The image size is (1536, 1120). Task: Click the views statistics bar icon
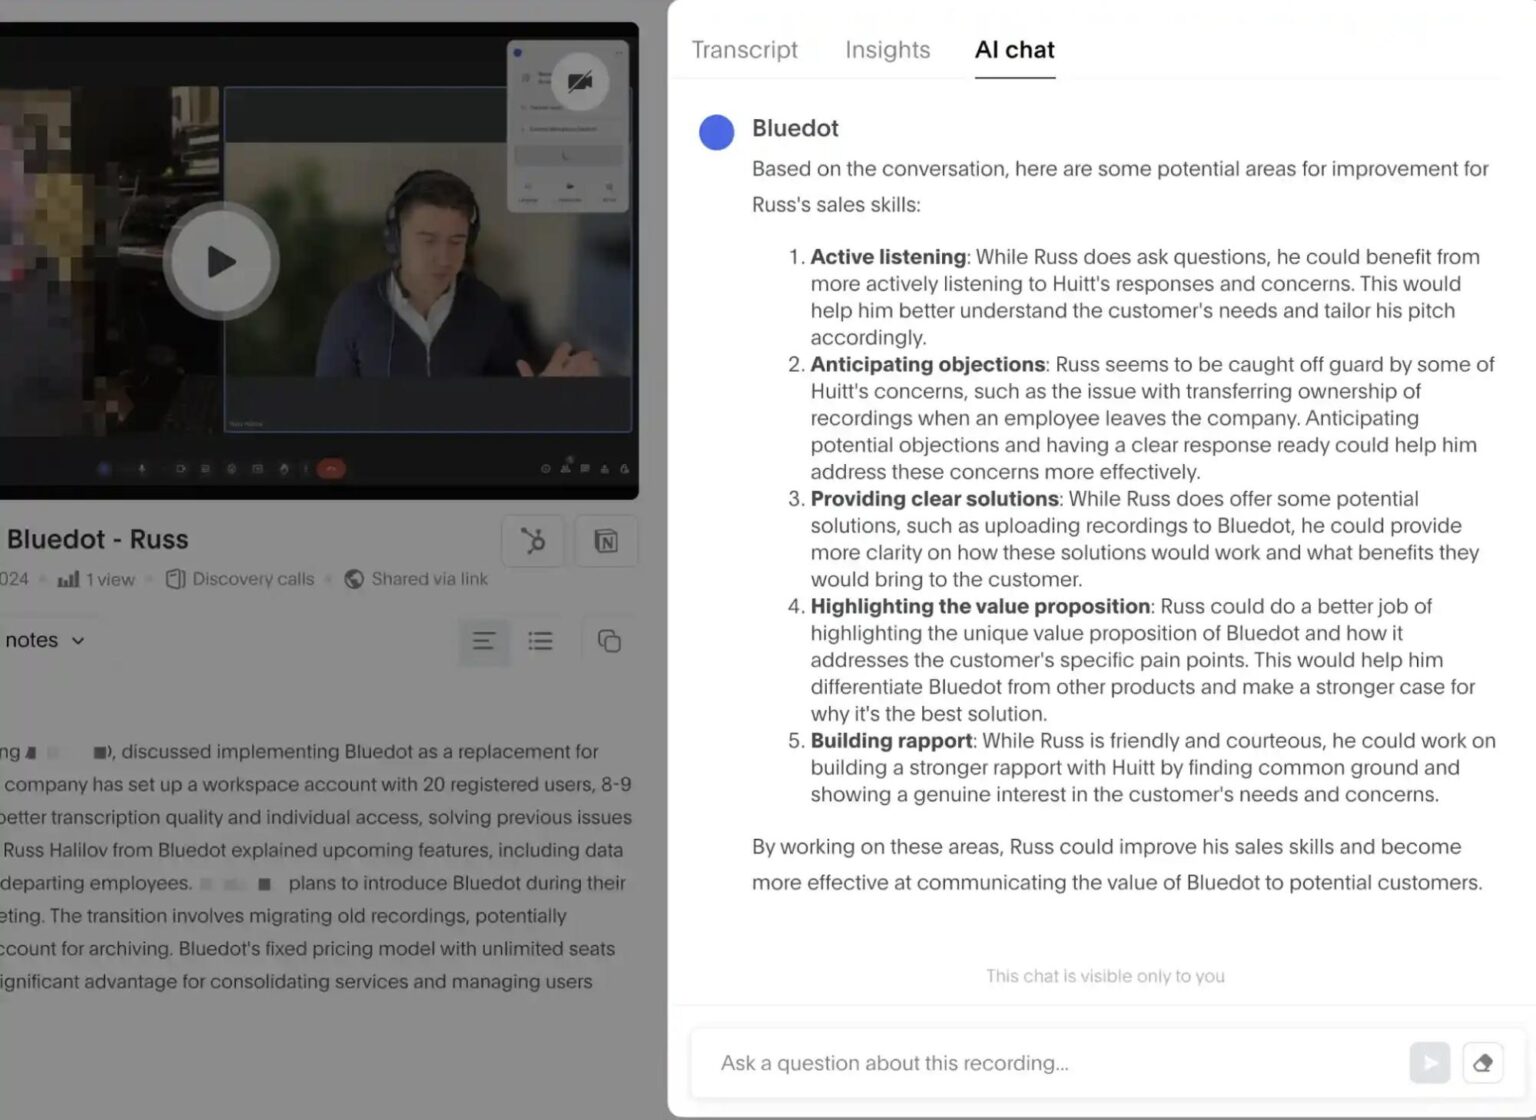click(68, 578)
